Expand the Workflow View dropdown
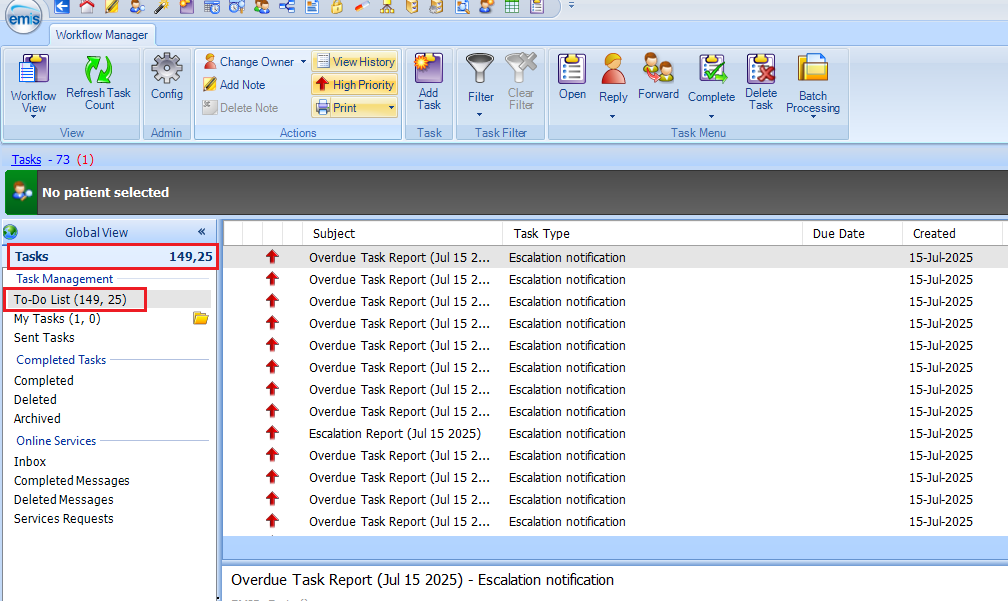Viewport: 1008px width, 601px height. coord(33,116)
